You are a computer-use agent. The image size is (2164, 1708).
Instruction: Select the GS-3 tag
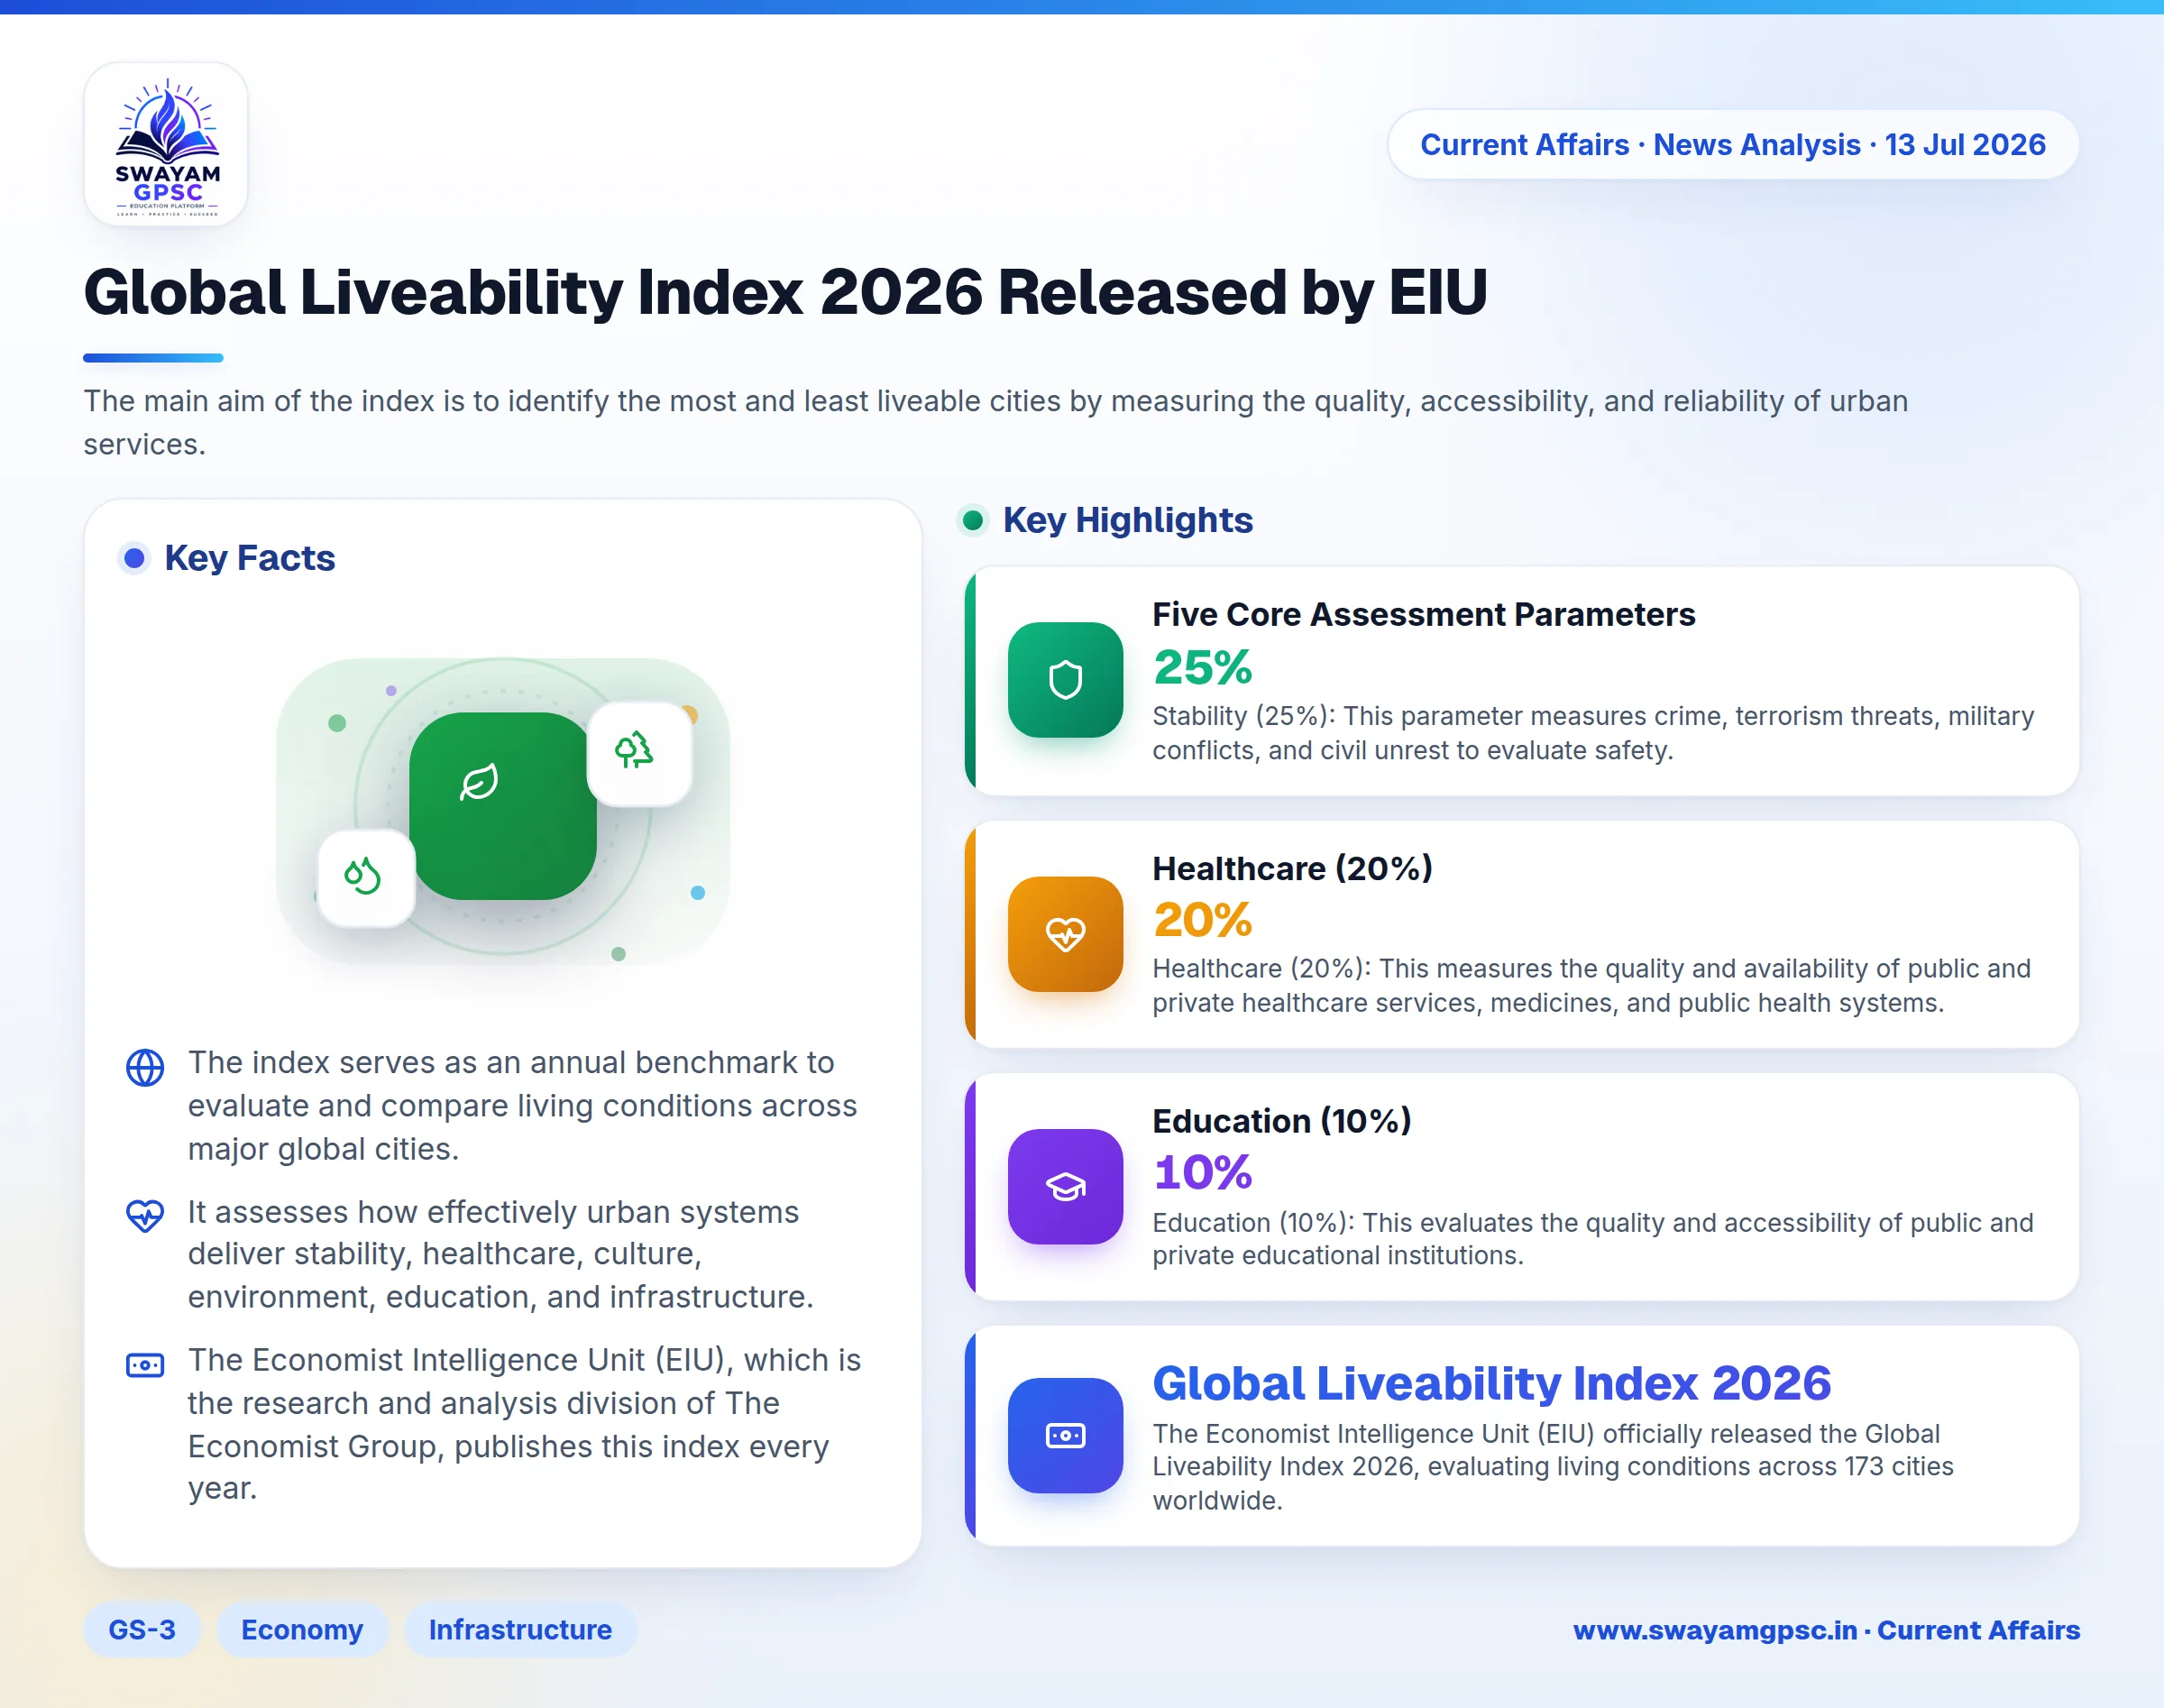pos(142,1630)
